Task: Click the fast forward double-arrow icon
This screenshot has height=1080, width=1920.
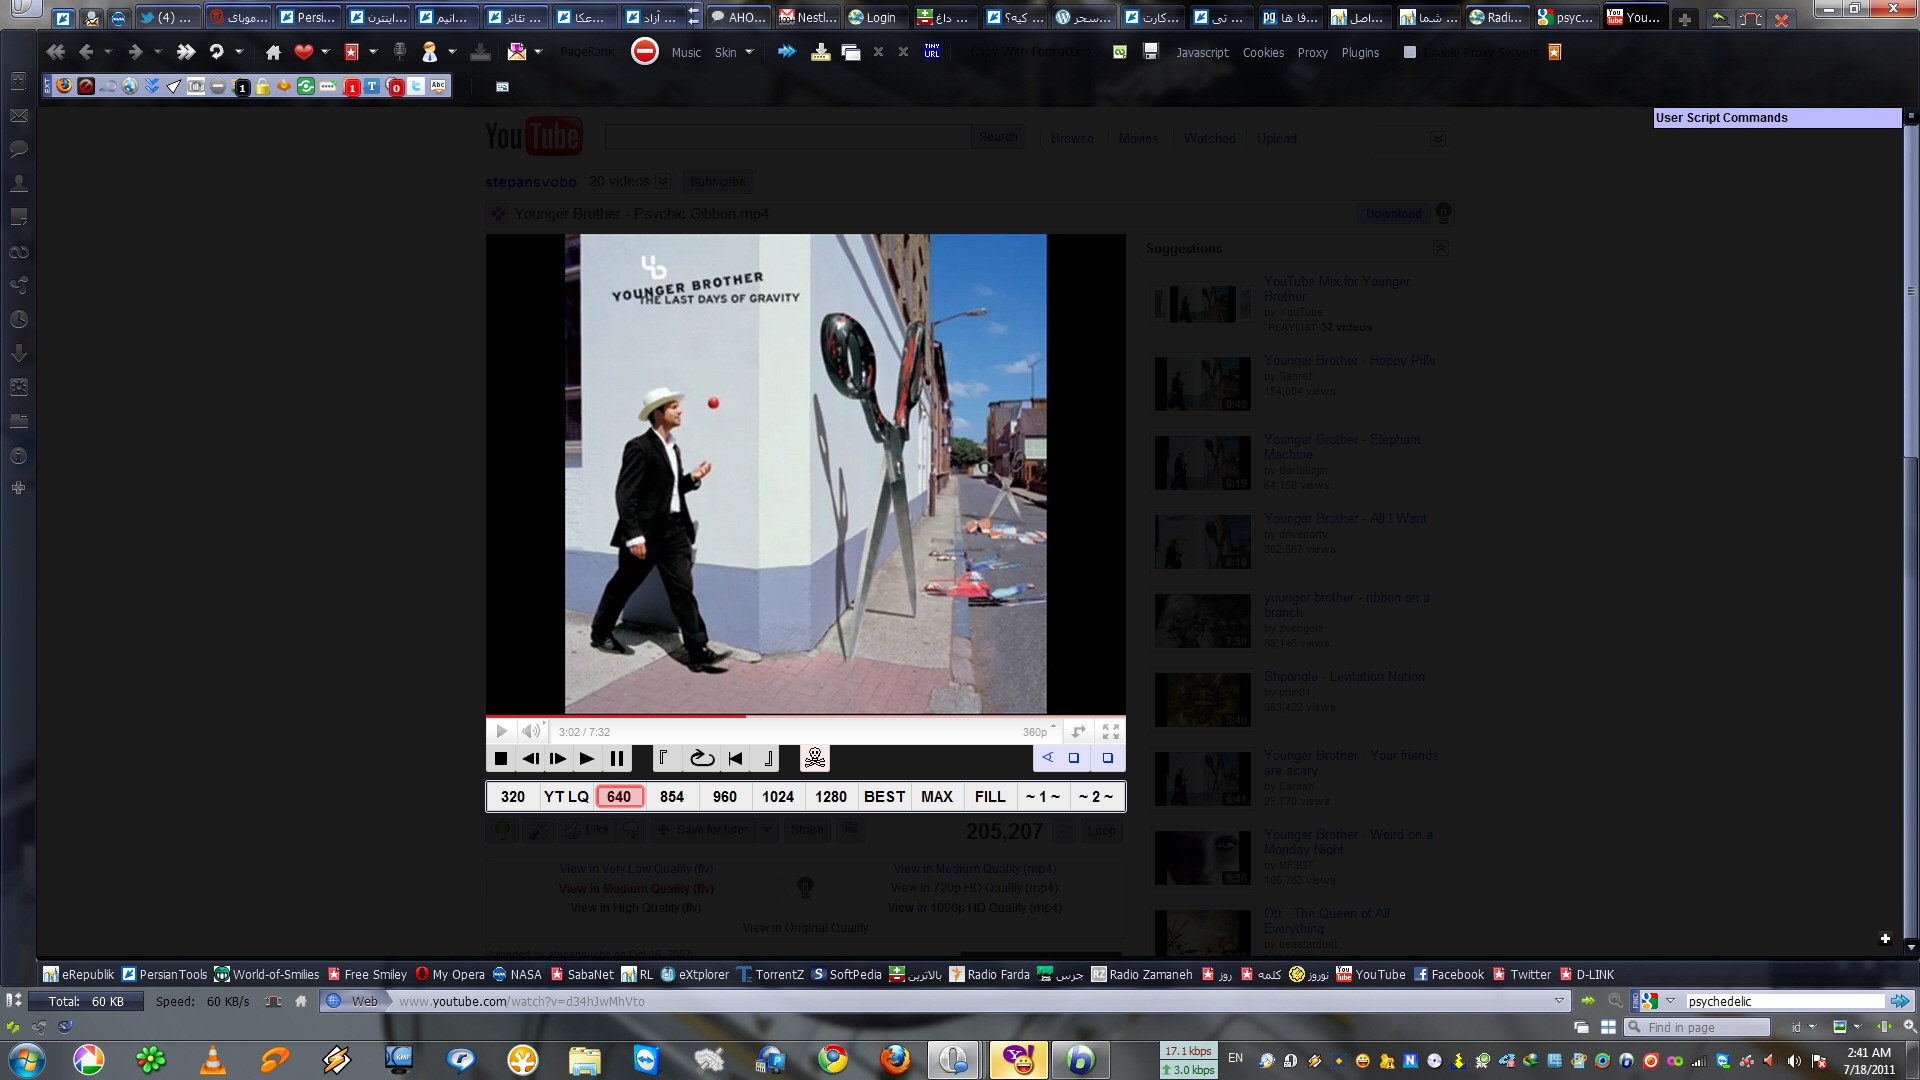Action: pos(185,52)
